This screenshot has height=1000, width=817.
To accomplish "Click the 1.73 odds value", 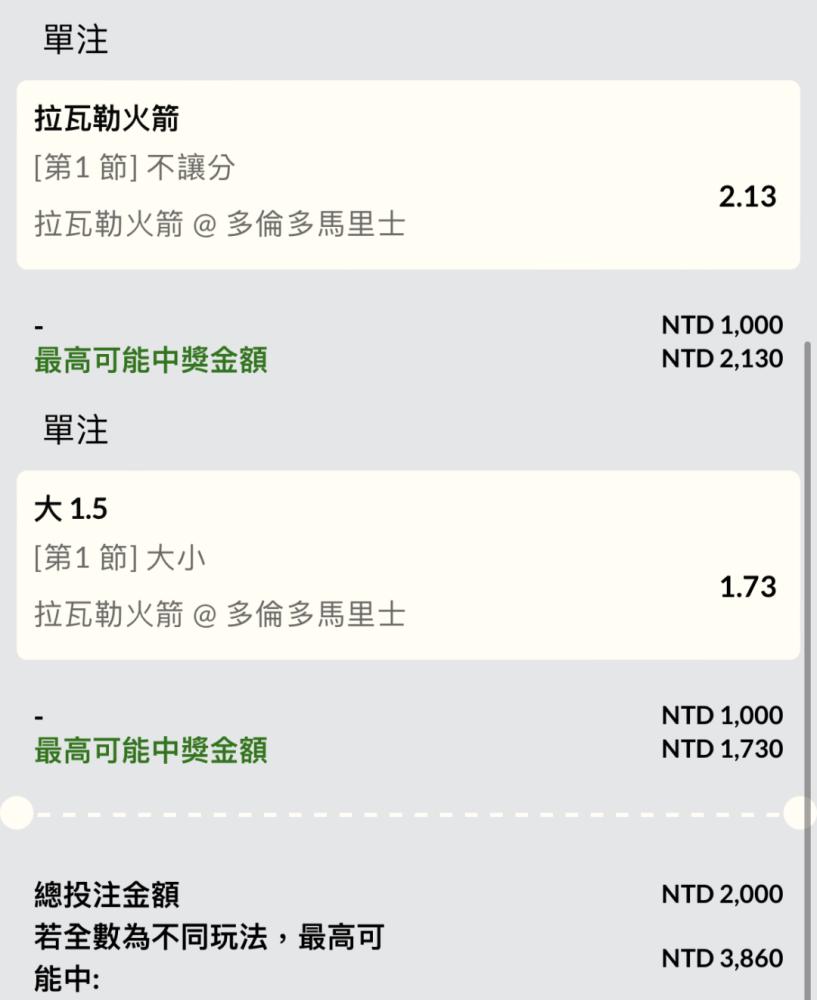I will click(x=747, y=587).
